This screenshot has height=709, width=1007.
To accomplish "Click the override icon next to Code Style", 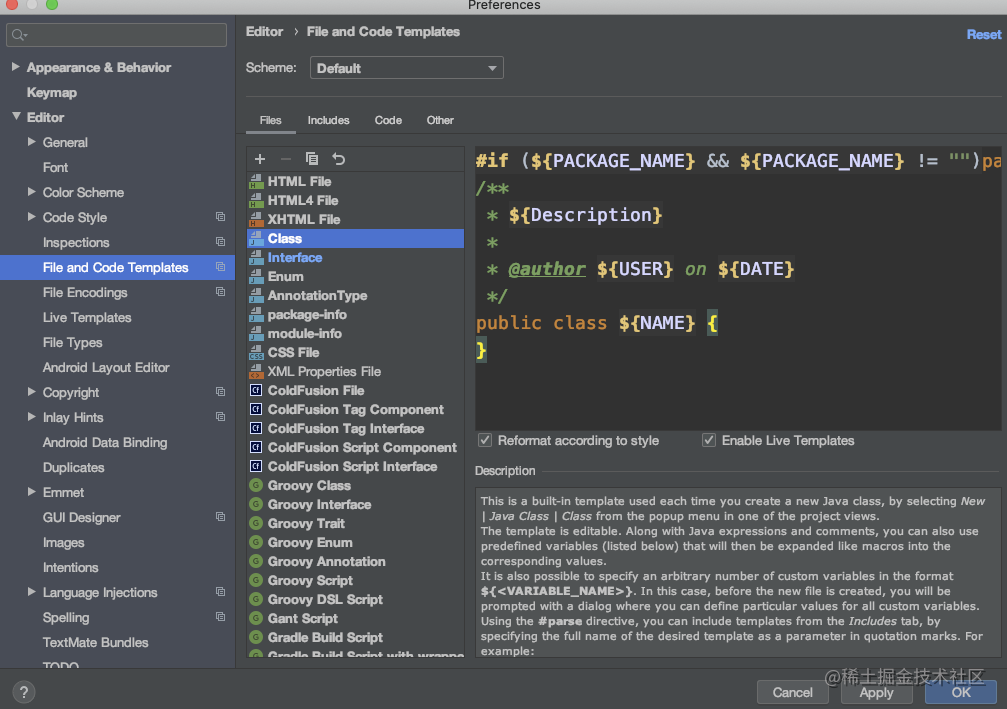I will click(x=220, y=217).
